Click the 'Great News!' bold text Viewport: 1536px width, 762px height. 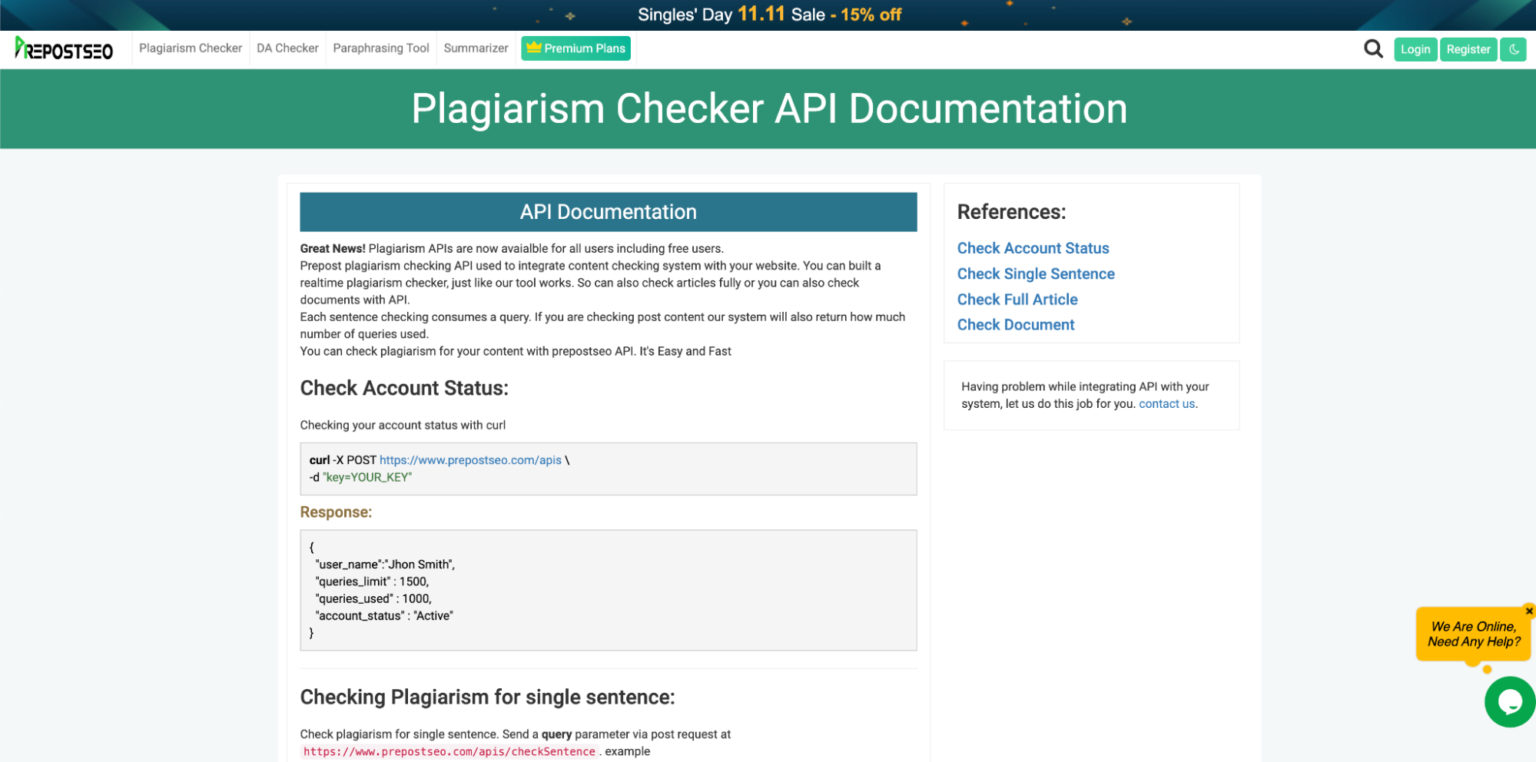[x=333, y=248]
